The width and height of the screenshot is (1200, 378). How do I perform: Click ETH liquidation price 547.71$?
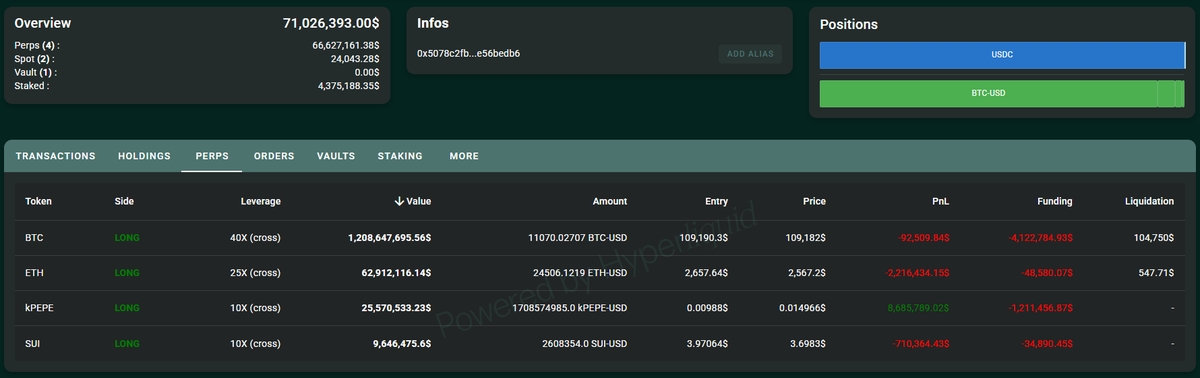click(x=1157, y=273)
